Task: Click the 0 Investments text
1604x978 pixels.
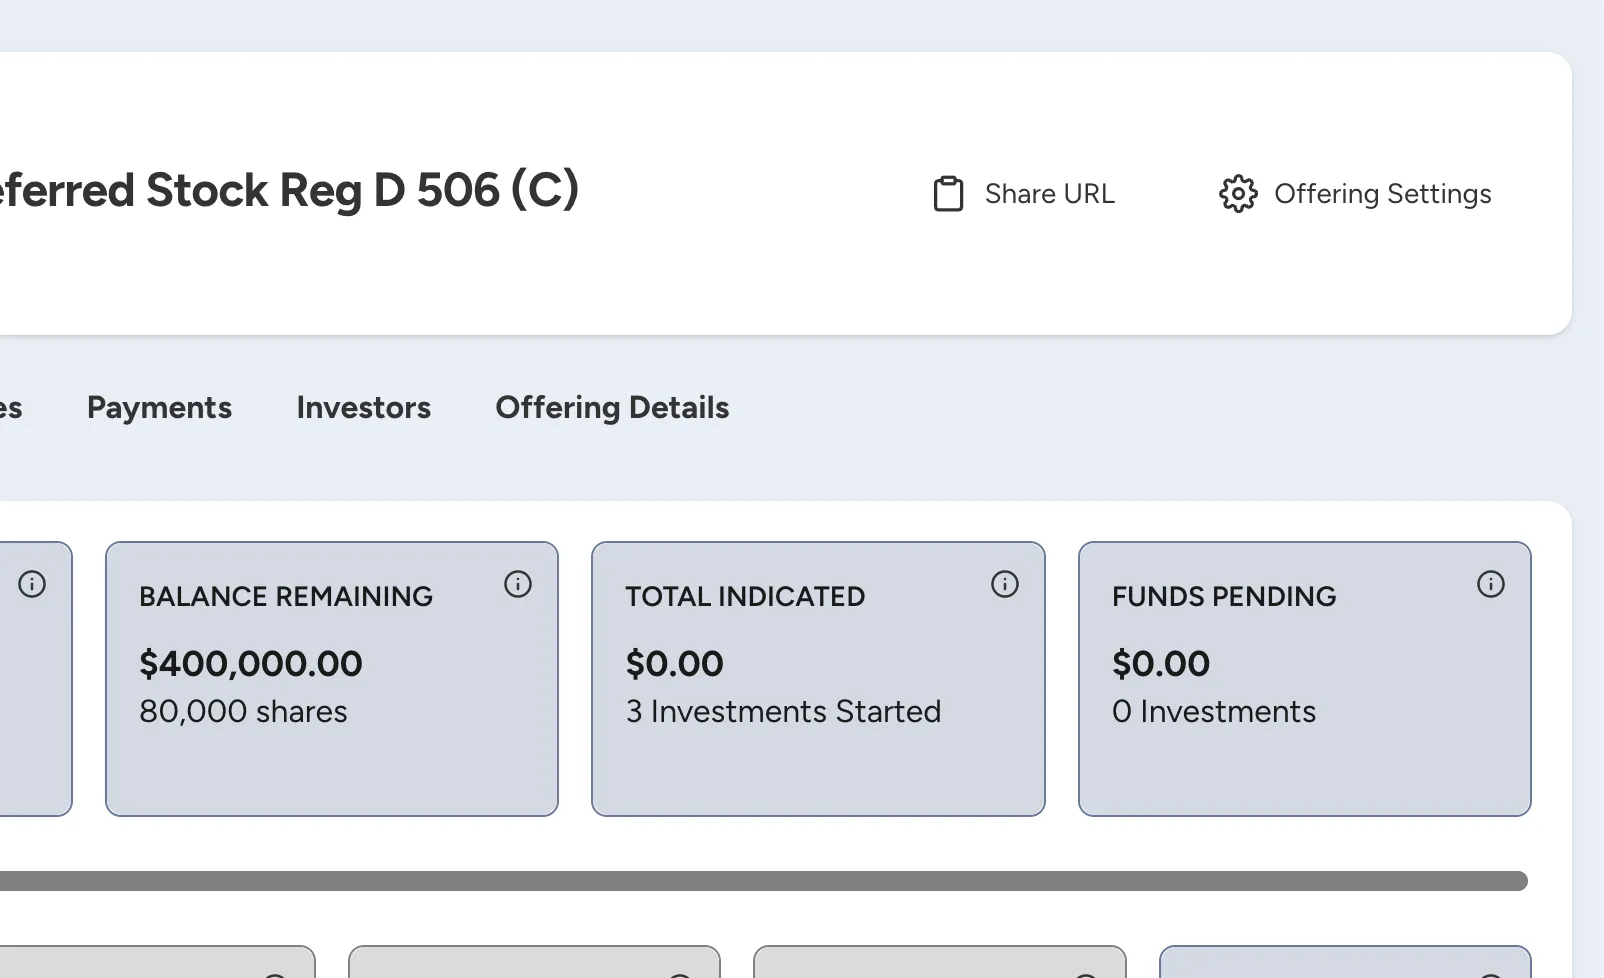Action: coord(1214,712)
